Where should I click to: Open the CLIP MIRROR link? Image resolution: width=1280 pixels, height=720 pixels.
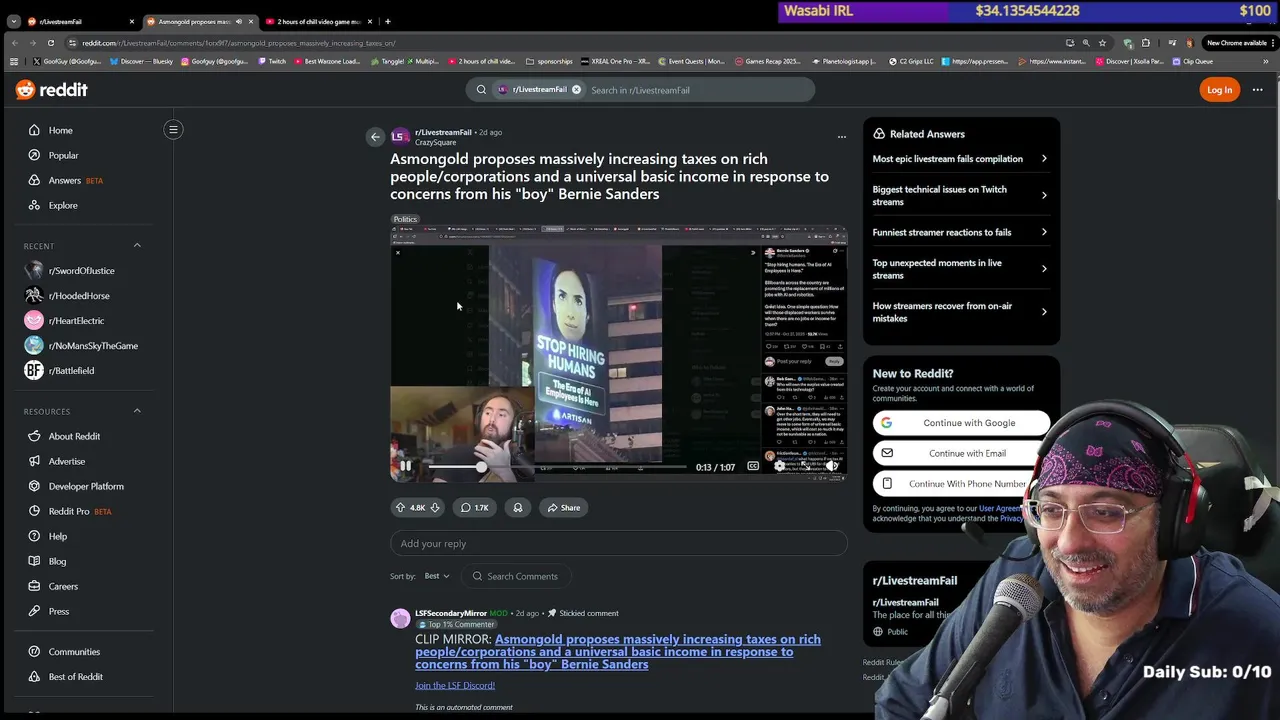click(618, 652)
